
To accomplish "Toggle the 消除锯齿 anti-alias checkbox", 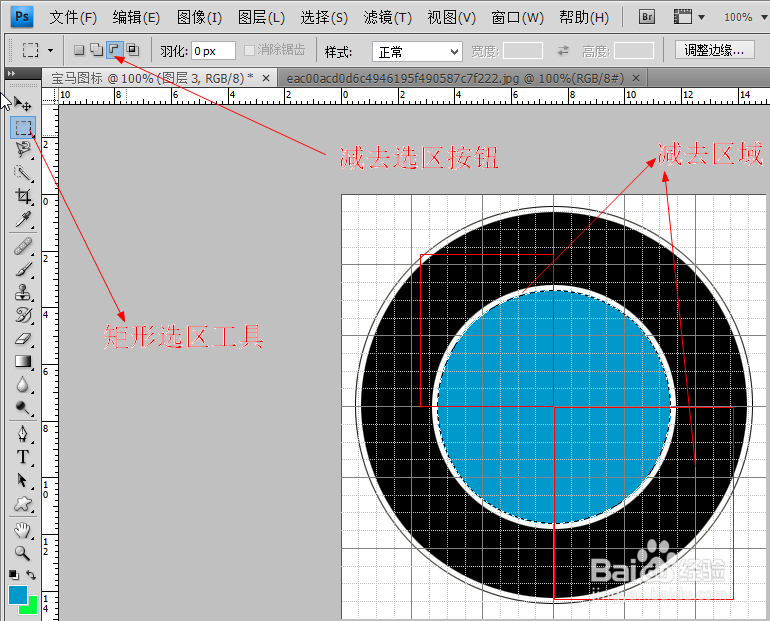I will tap(249, 50).
